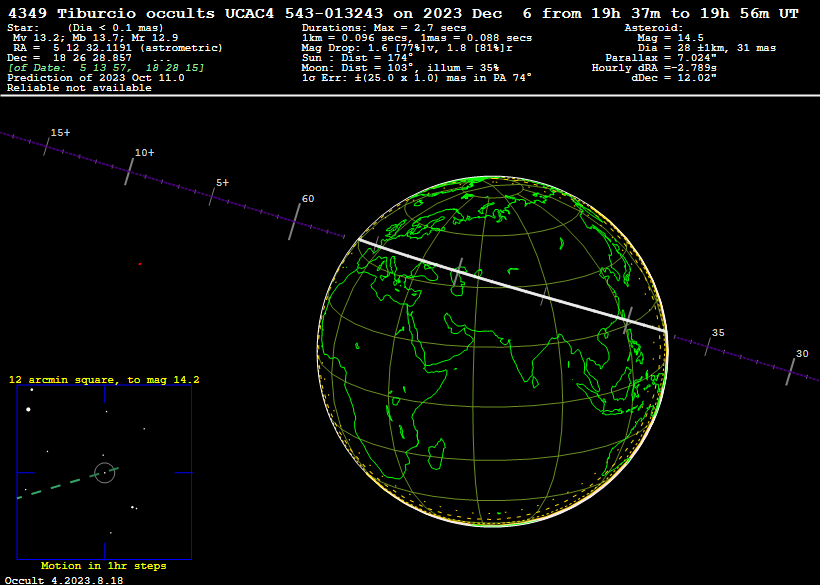Click 'Sun : Dist = 174°' text
Image resolution: width=820 pixels, height=585 pixels.
(358, 58)
